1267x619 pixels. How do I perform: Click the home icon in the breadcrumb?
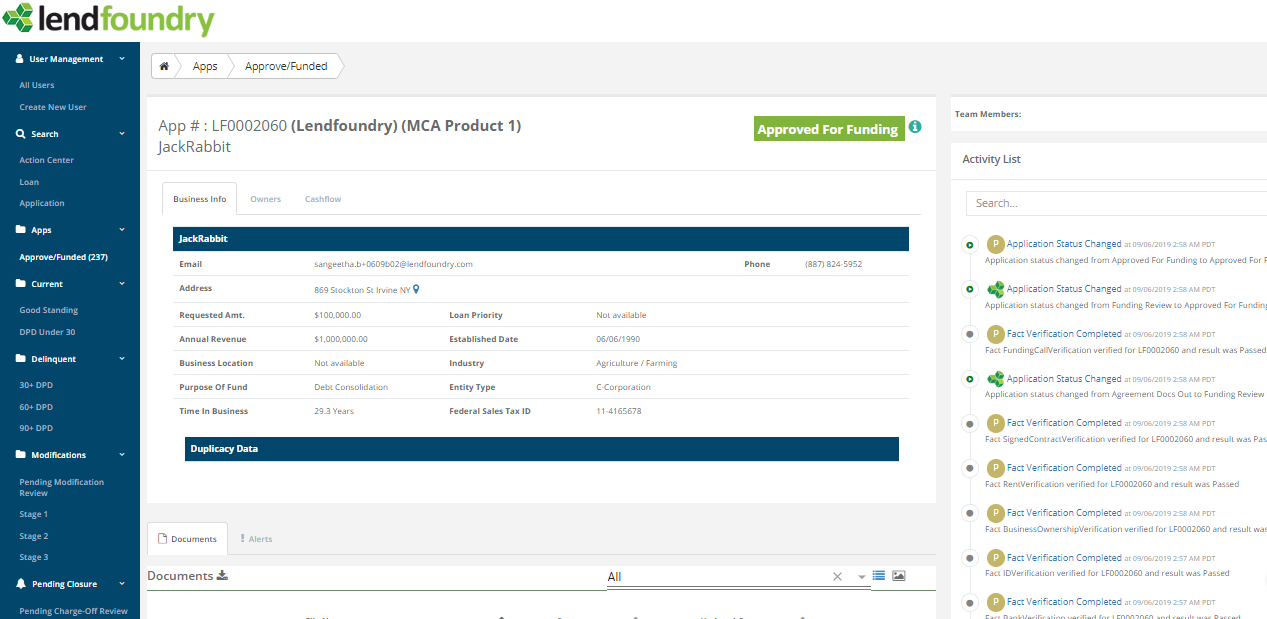[163, 65]
